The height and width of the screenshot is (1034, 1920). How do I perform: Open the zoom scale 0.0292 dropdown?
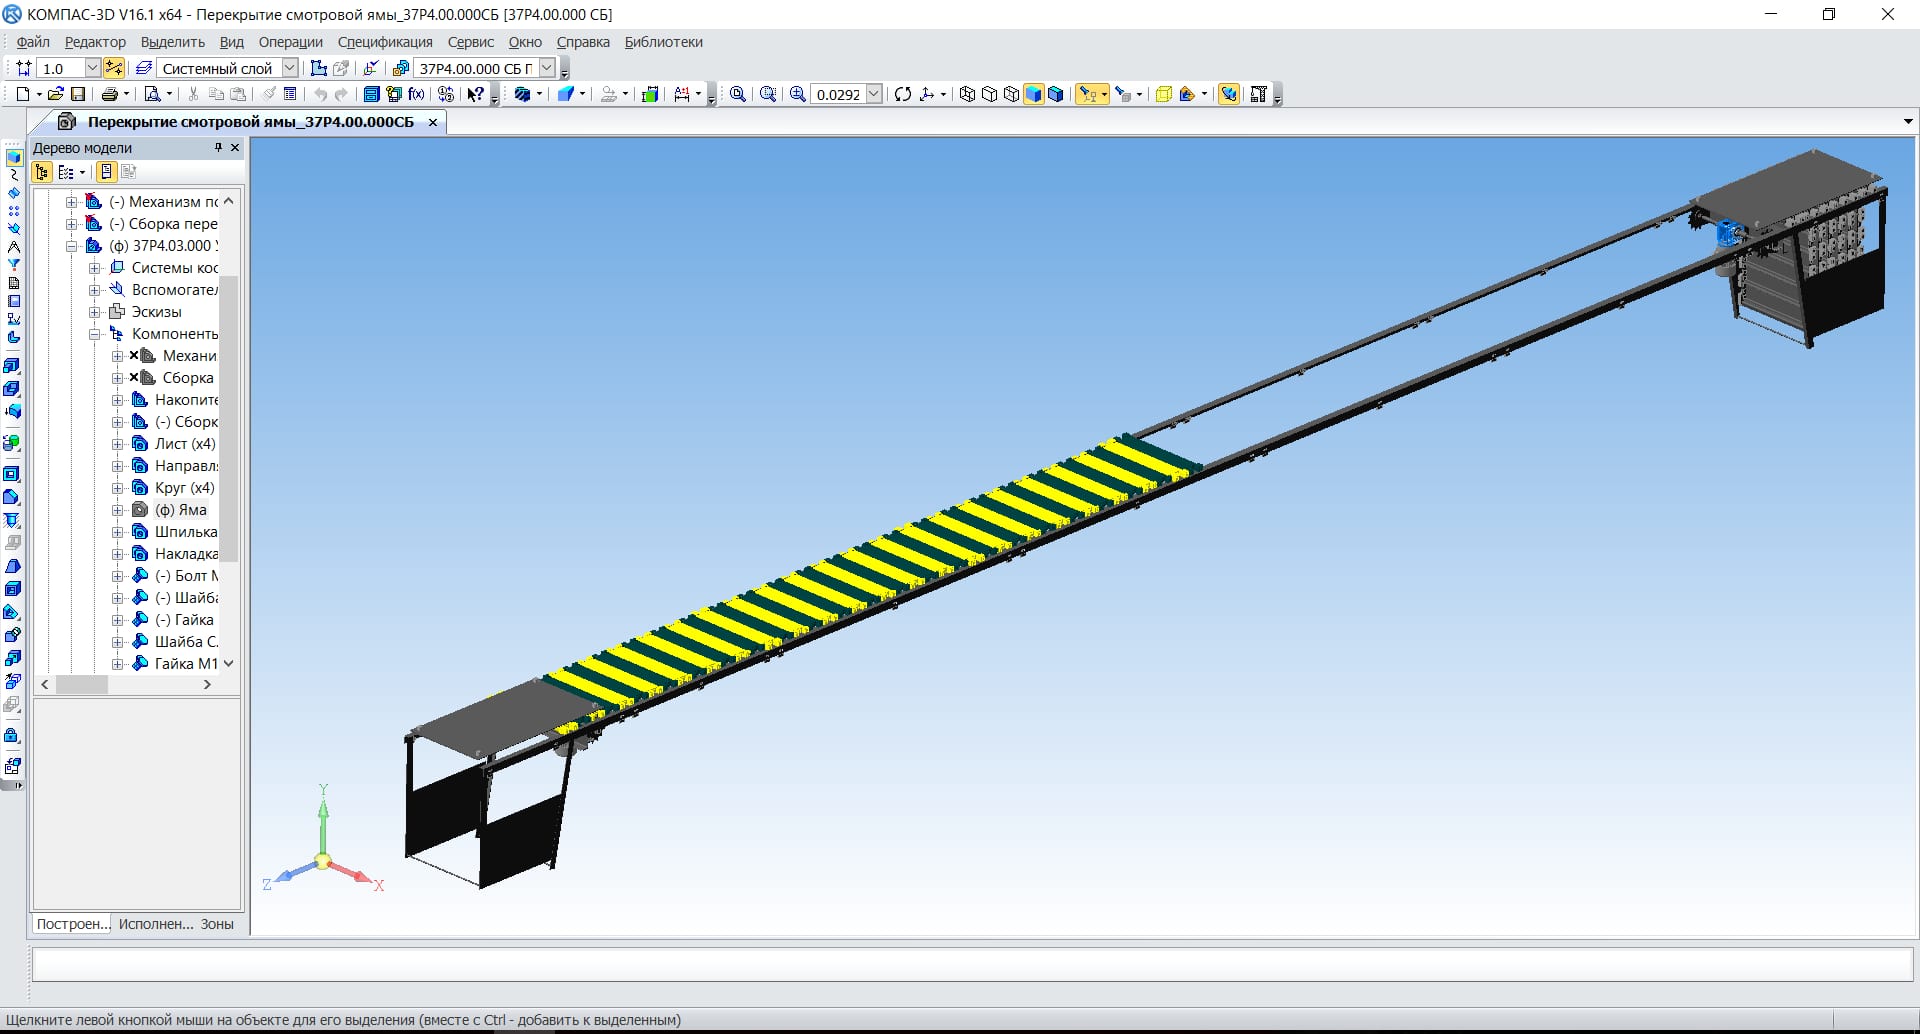click(x=874, y=94)
